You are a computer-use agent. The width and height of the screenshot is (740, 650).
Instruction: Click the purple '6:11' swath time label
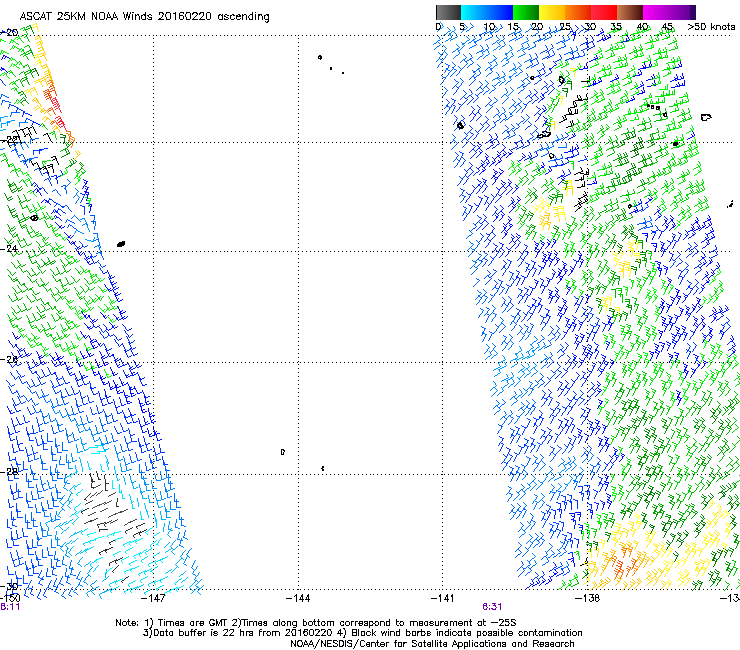coord(10,607)
